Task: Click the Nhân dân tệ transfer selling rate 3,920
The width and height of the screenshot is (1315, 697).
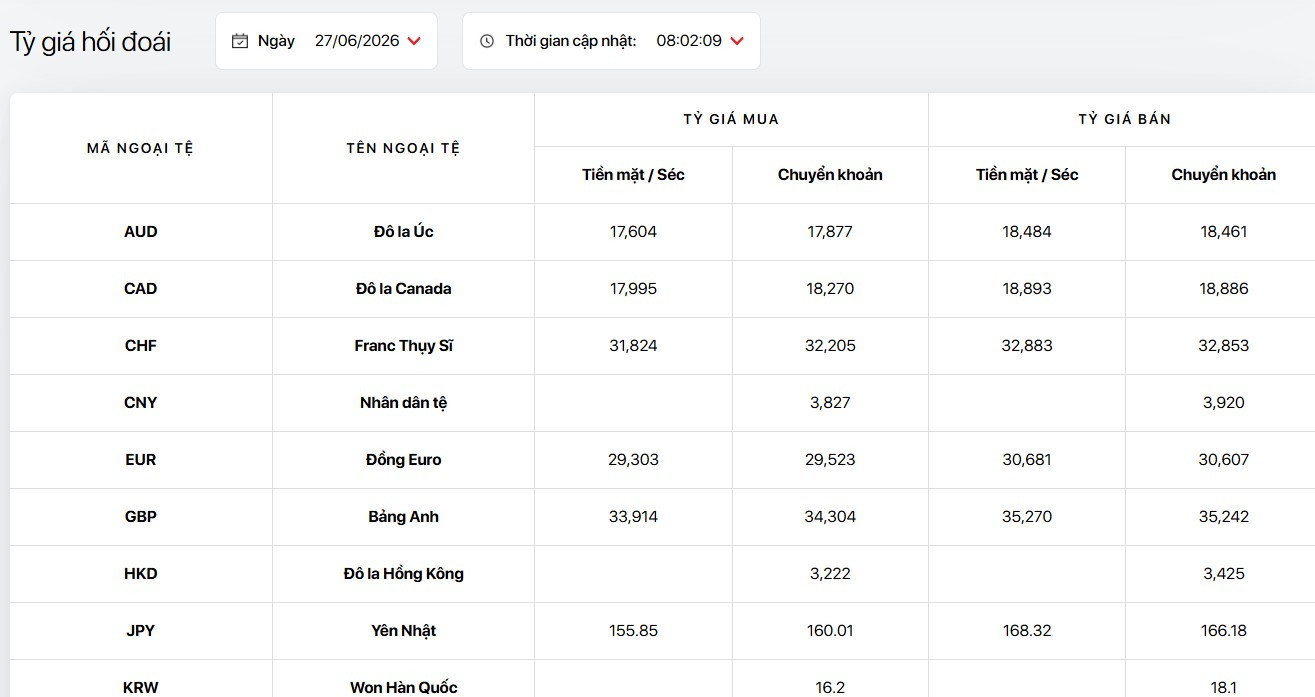Action: coord(1224,403)
